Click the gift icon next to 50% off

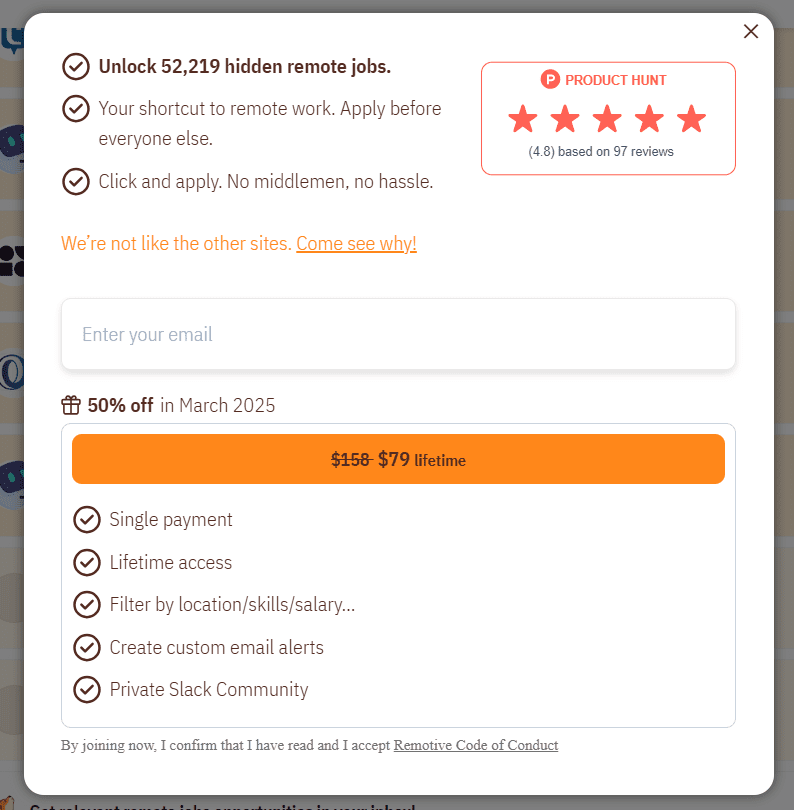point(70,405)
